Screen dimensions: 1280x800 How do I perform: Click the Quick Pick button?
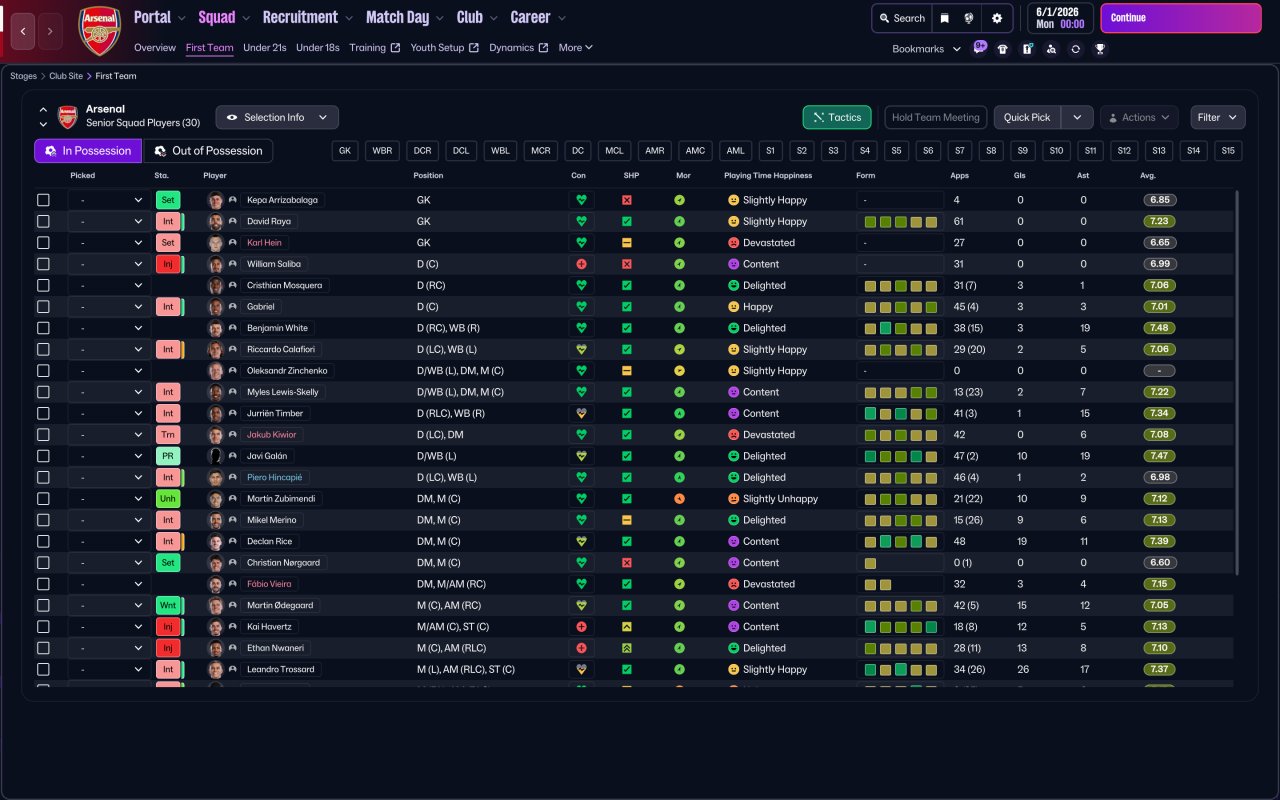[1027, 117]
